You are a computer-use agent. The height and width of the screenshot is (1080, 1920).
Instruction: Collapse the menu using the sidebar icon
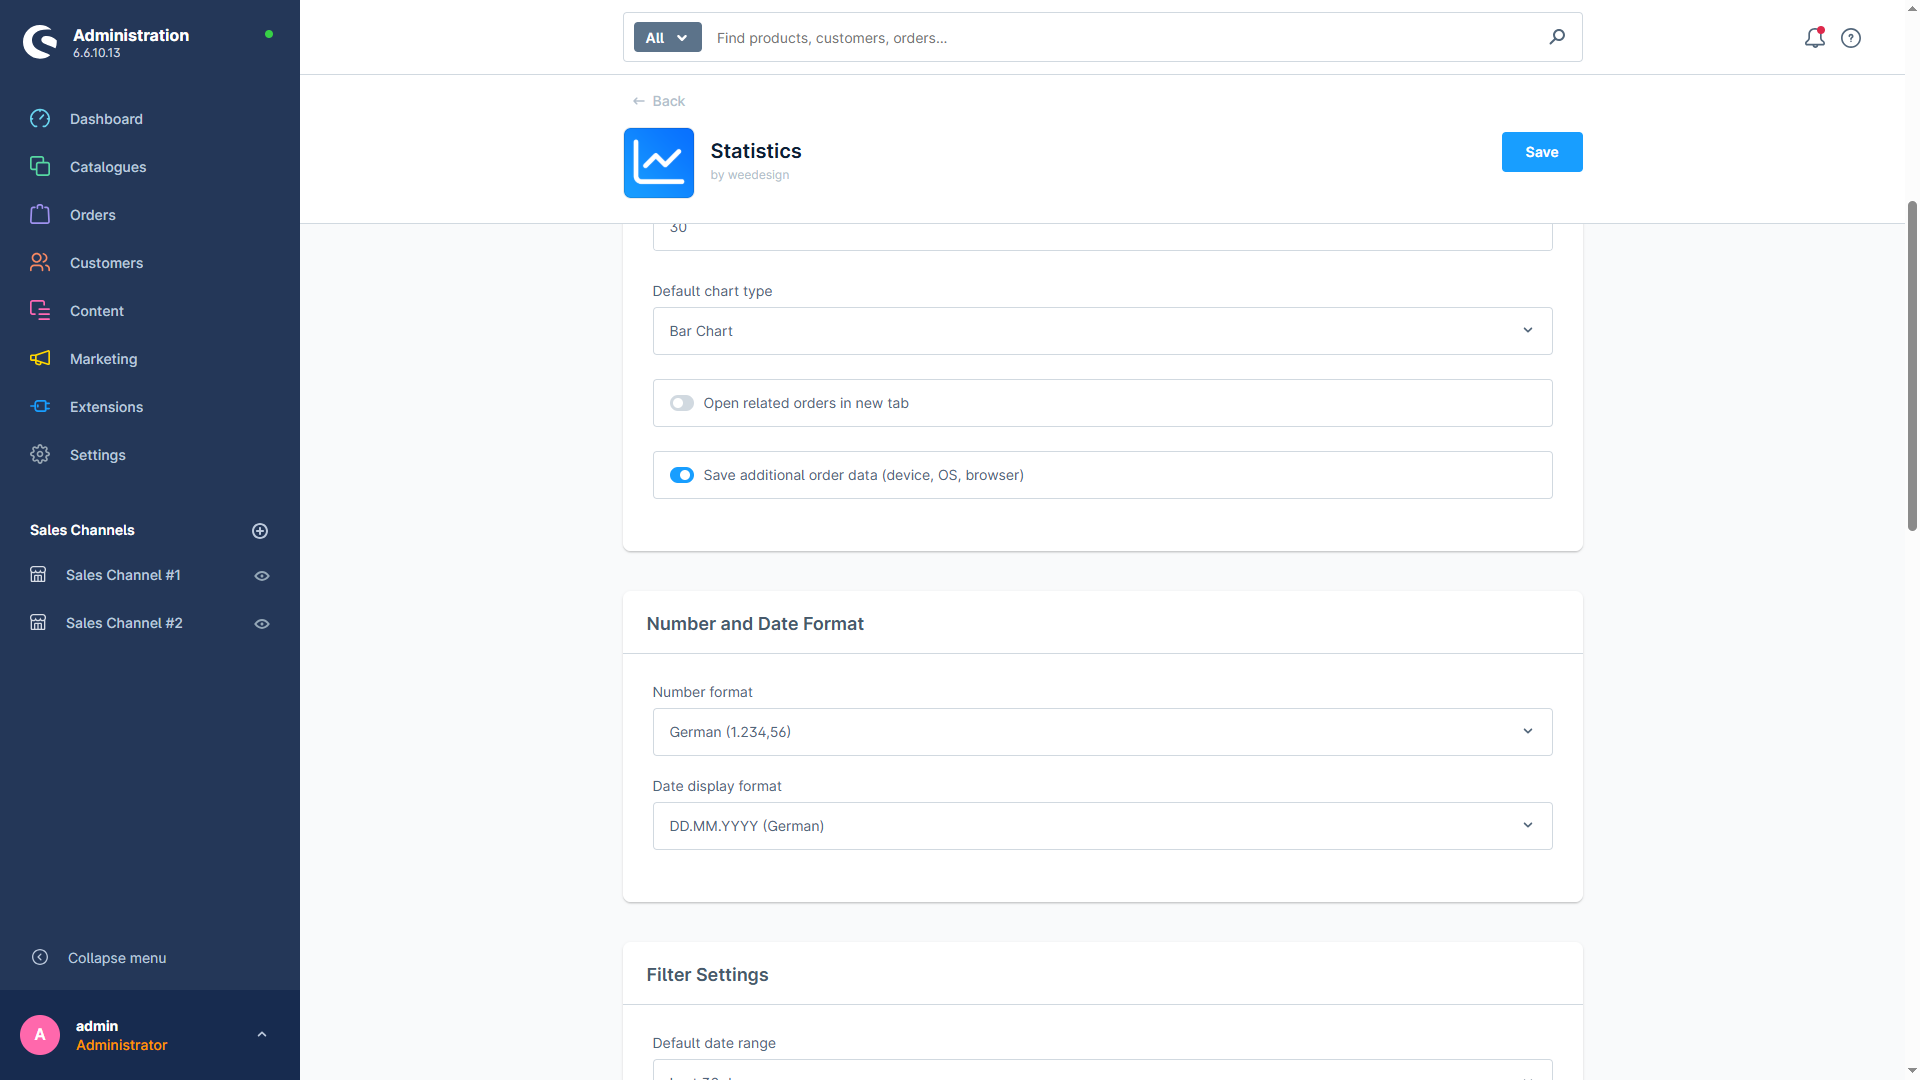(40, 957)
